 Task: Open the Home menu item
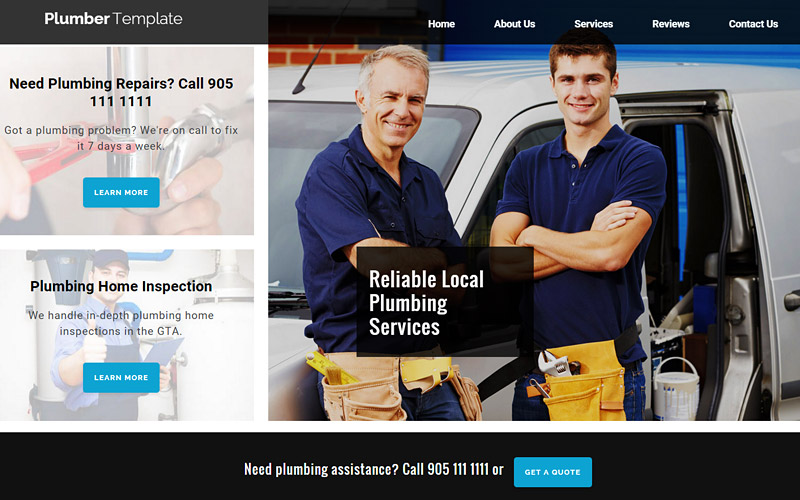[x=441, y=24]
